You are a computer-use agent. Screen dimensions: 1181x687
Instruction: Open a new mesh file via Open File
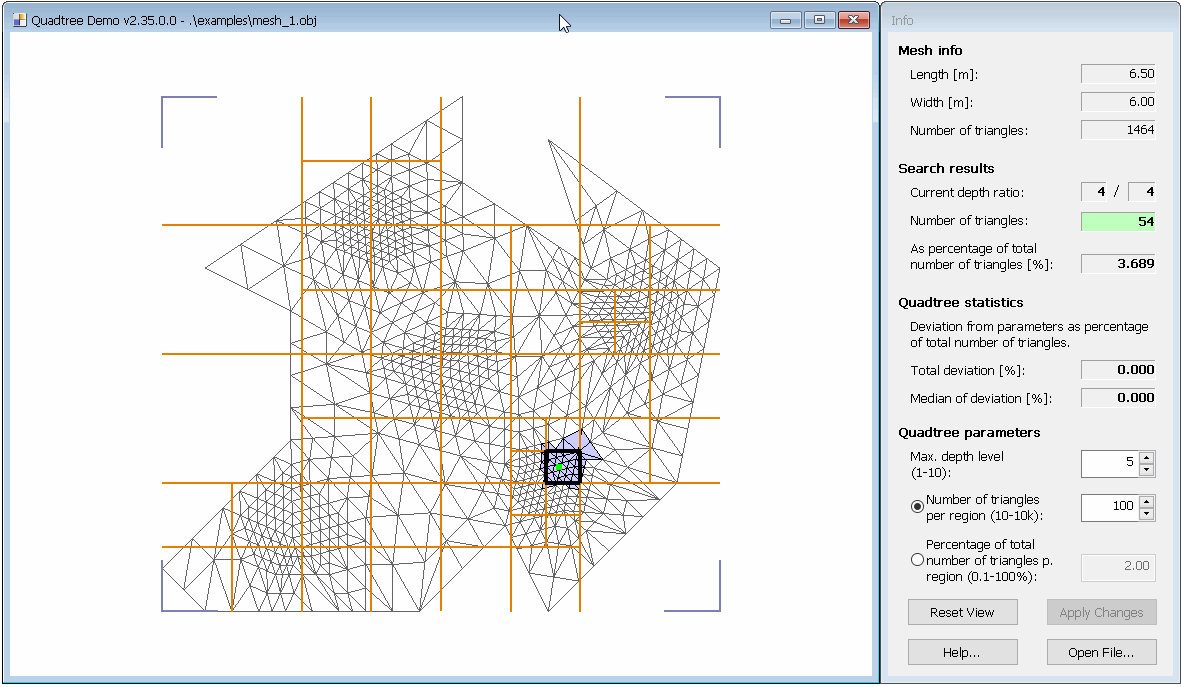click(x=1101, y=652)
